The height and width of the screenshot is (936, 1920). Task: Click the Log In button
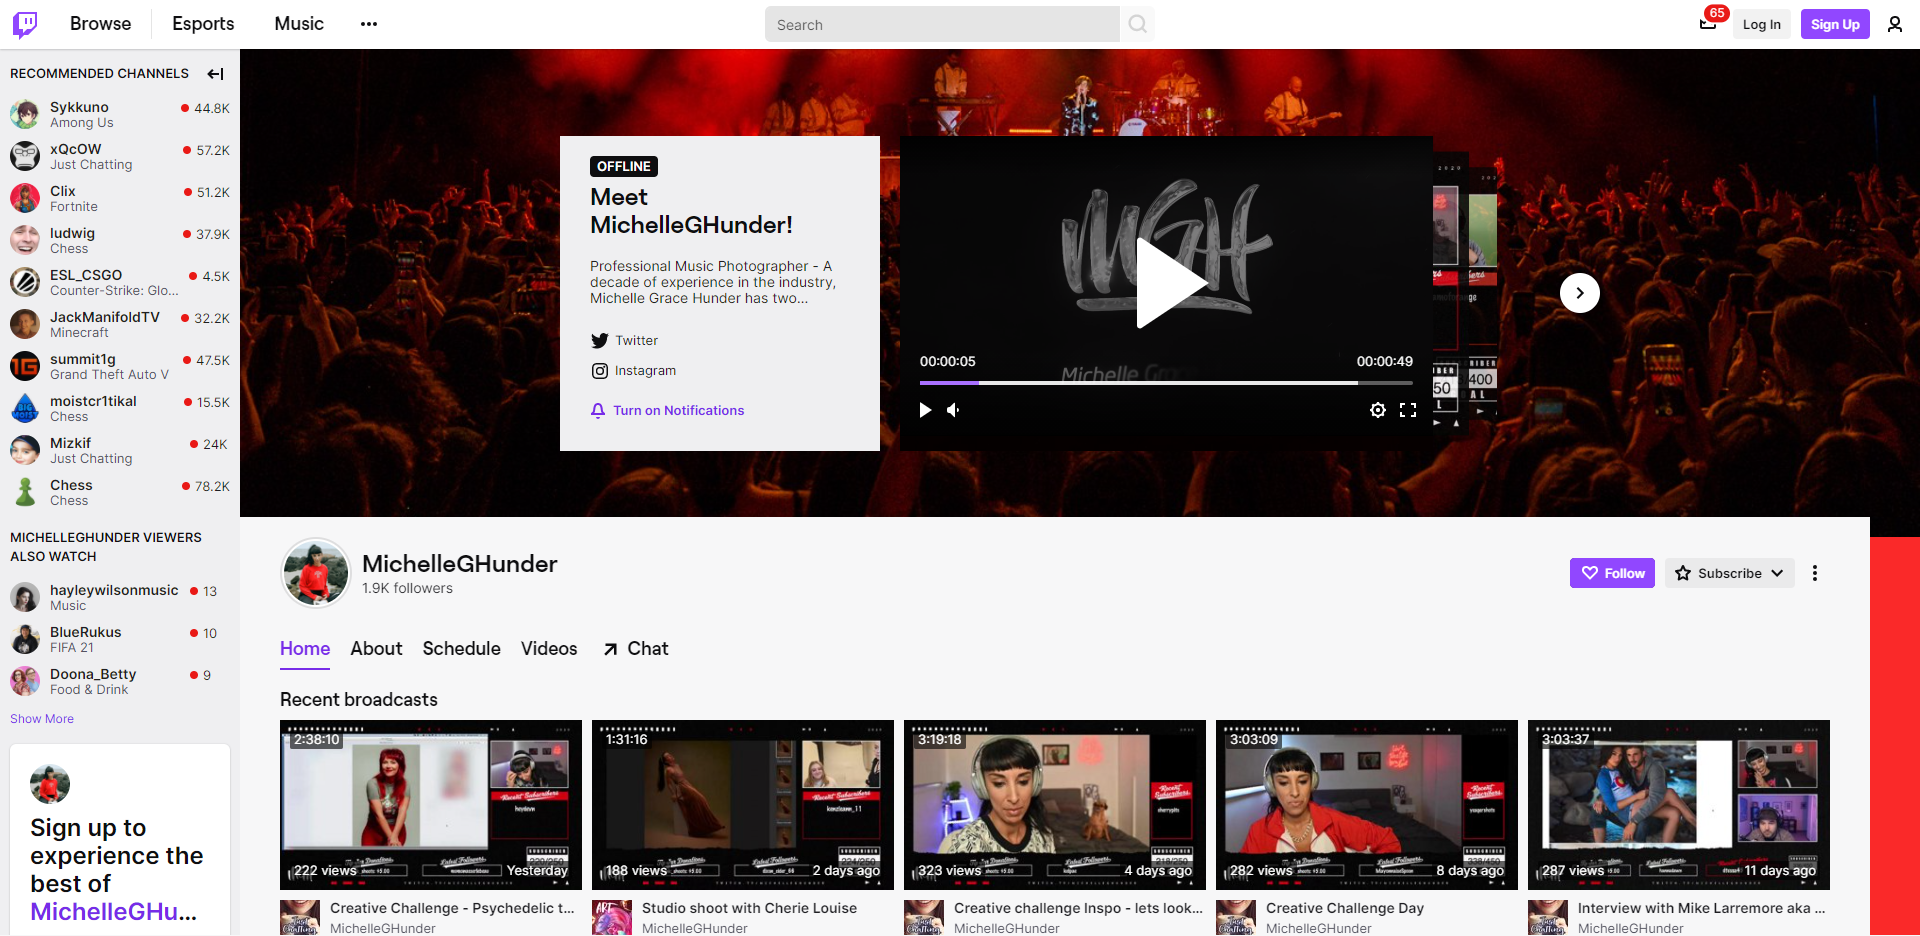pos(1761,24)
